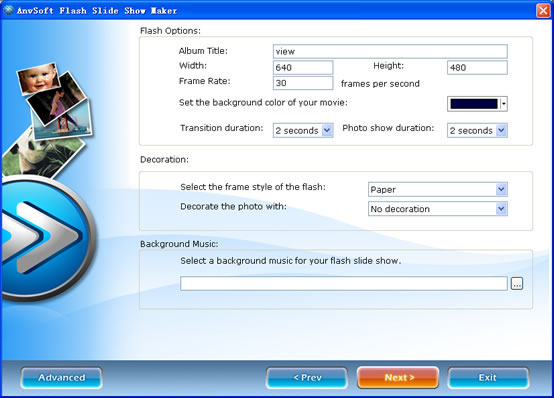Click the background music file path field
The height and width of the screenshot is (398, 554).
[344, 283]
